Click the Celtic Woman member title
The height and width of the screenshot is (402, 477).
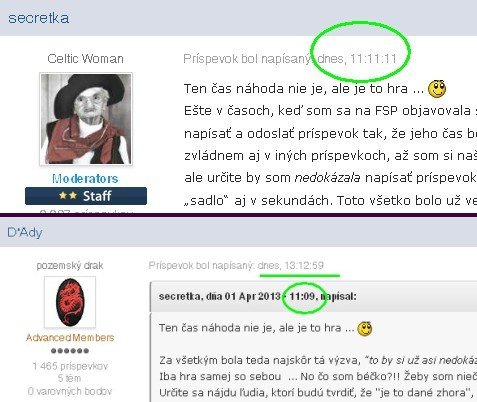click(85, 59)
